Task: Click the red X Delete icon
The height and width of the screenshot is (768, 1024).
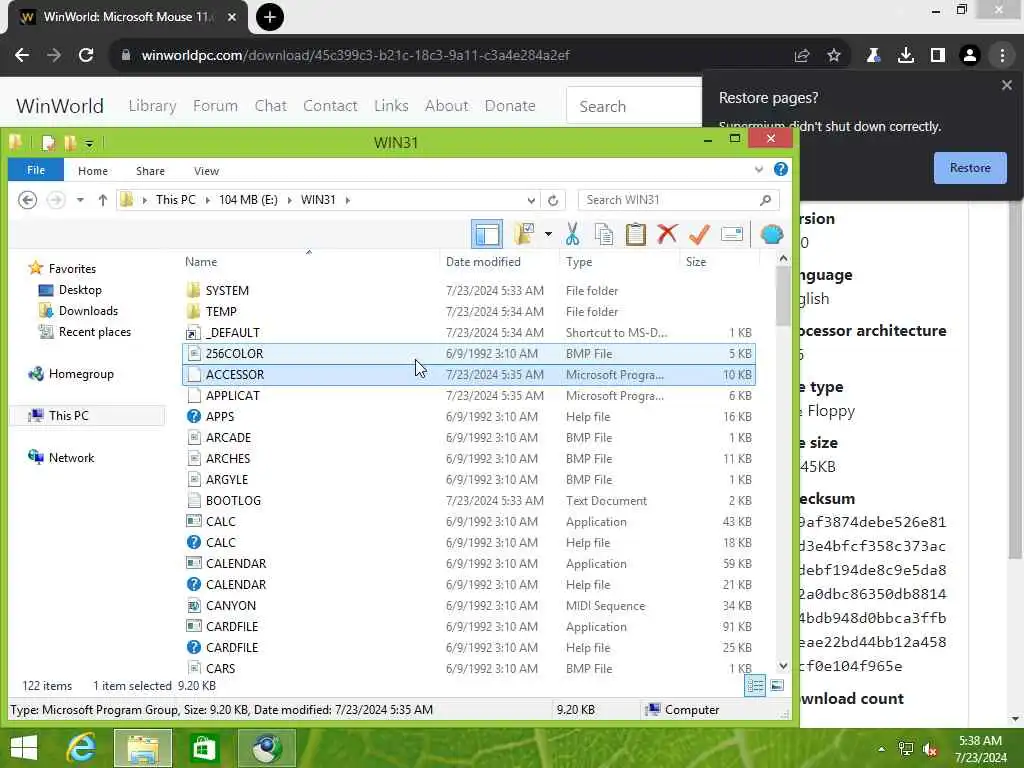Action: tap(667, 234)
